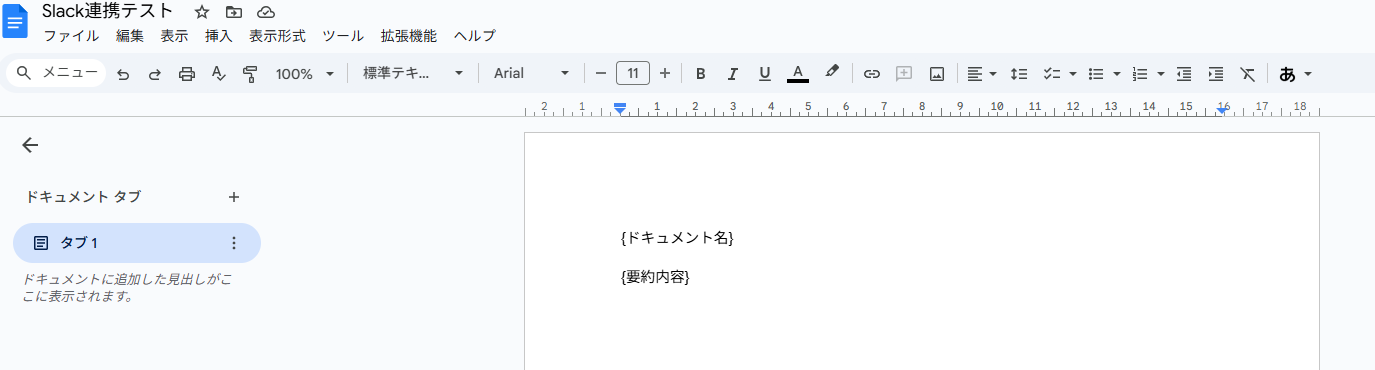
Task: Click the font size field showing 11
Action: [x=633, y=73]
